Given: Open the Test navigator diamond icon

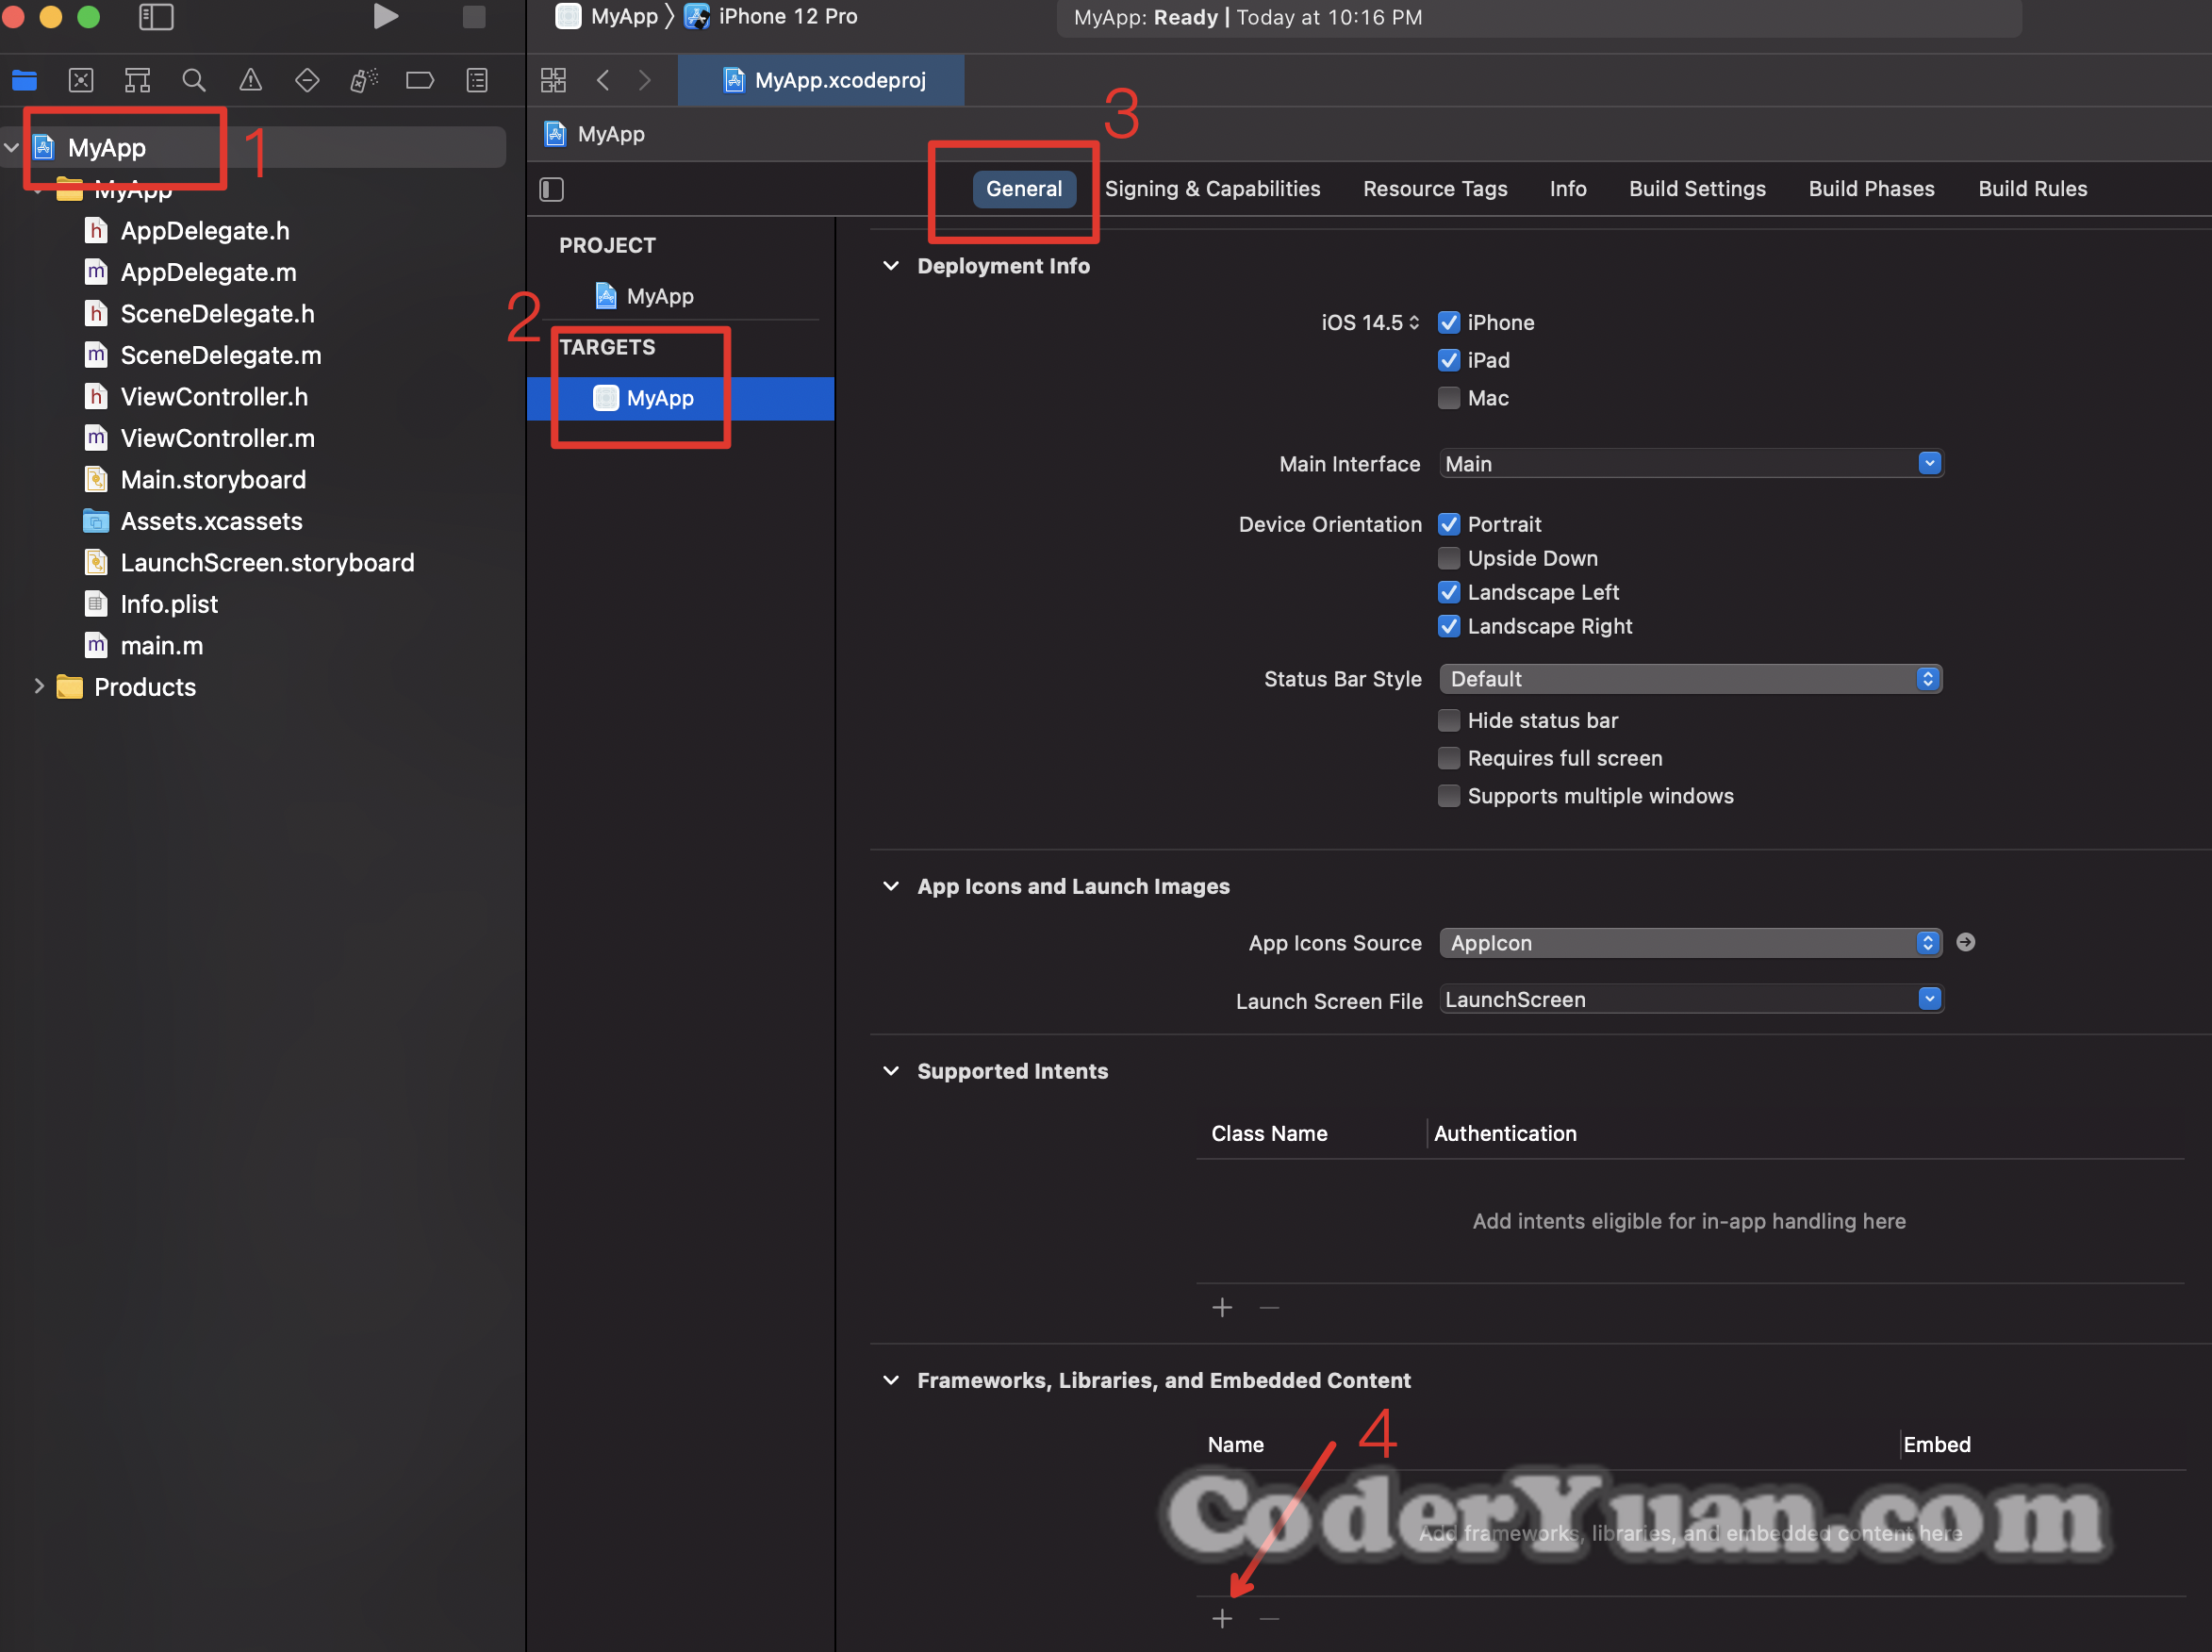Looking at the screenshot, I should (307, 80).
